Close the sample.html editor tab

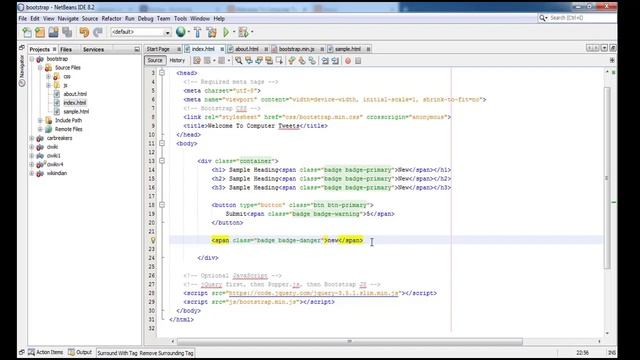click(368, 49)
